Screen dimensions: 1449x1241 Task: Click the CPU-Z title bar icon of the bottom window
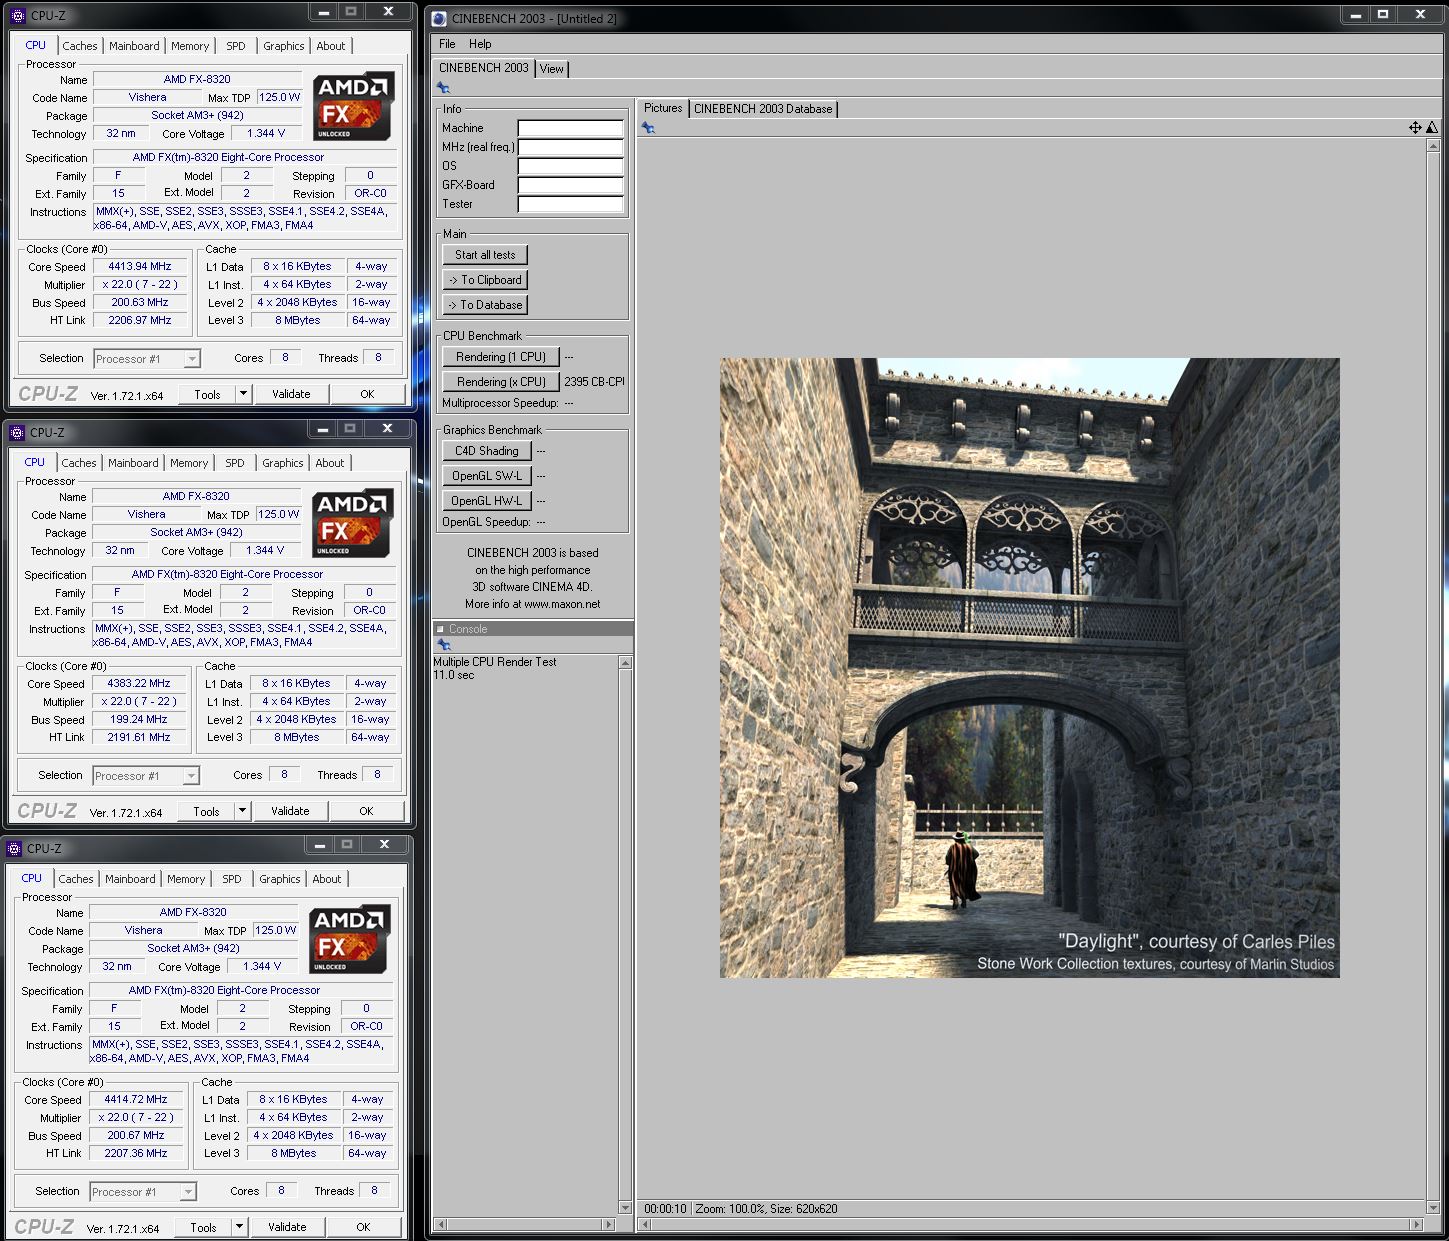pyautogui.click(x=14, y=849)
